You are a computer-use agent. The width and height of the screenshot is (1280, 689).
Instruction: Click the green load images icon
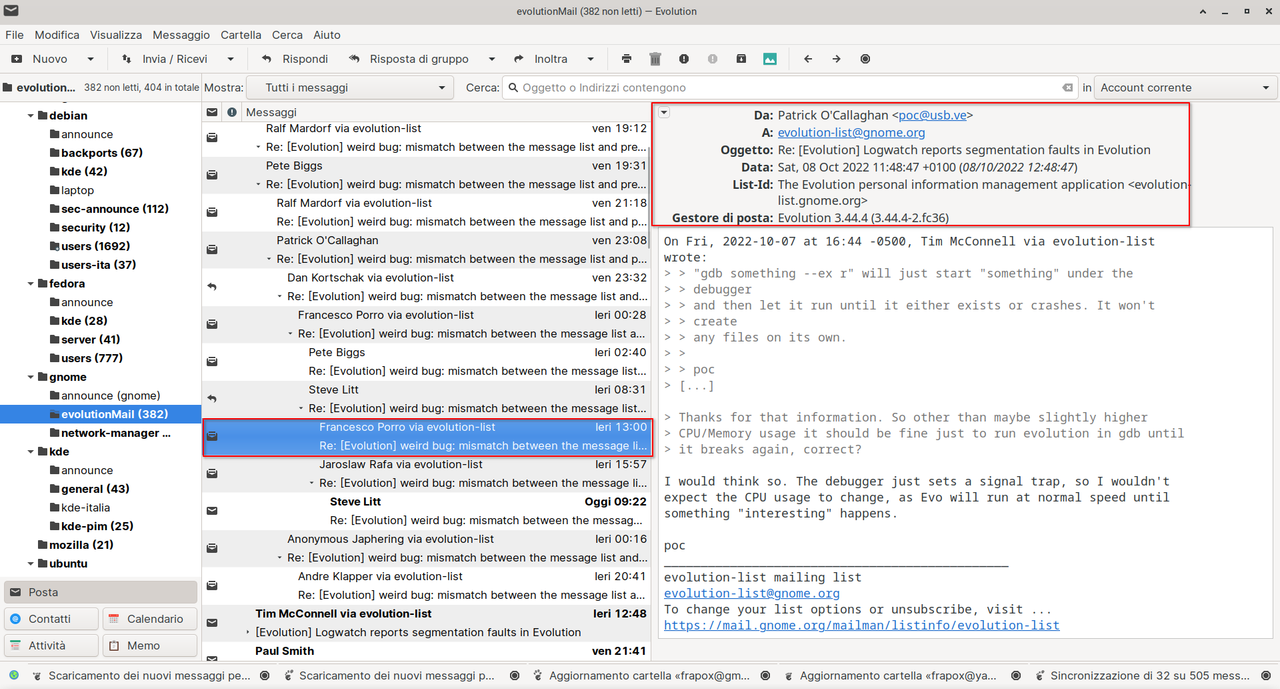pyautogui.click(x=770, y=59)
